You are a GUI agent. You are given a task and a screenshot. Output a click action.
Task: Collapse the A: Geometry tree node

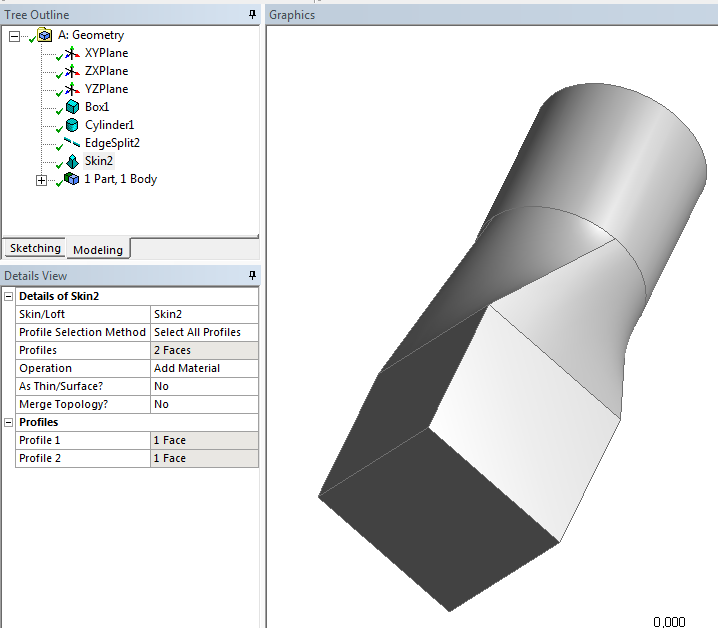click(x=15, y=36)
